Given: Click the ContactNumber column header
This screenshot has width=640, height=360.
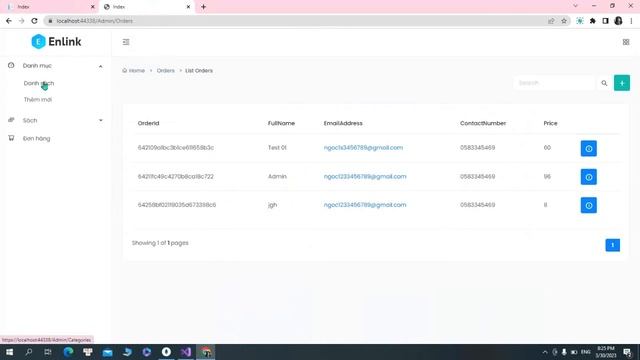Looking at the screenshot, I should pos(483,123).
